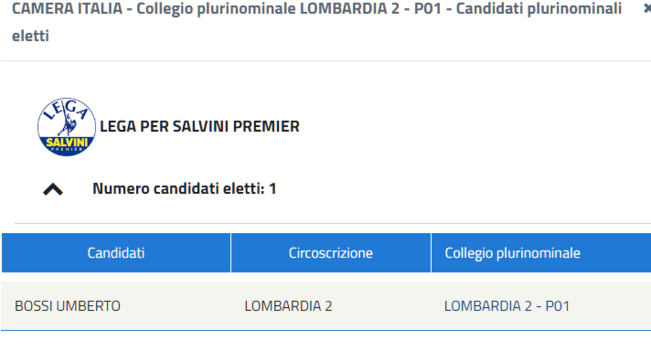Click the LEGA PER SALVINI PREMIER party name
The image size is (651, 362).
[200, 127]
